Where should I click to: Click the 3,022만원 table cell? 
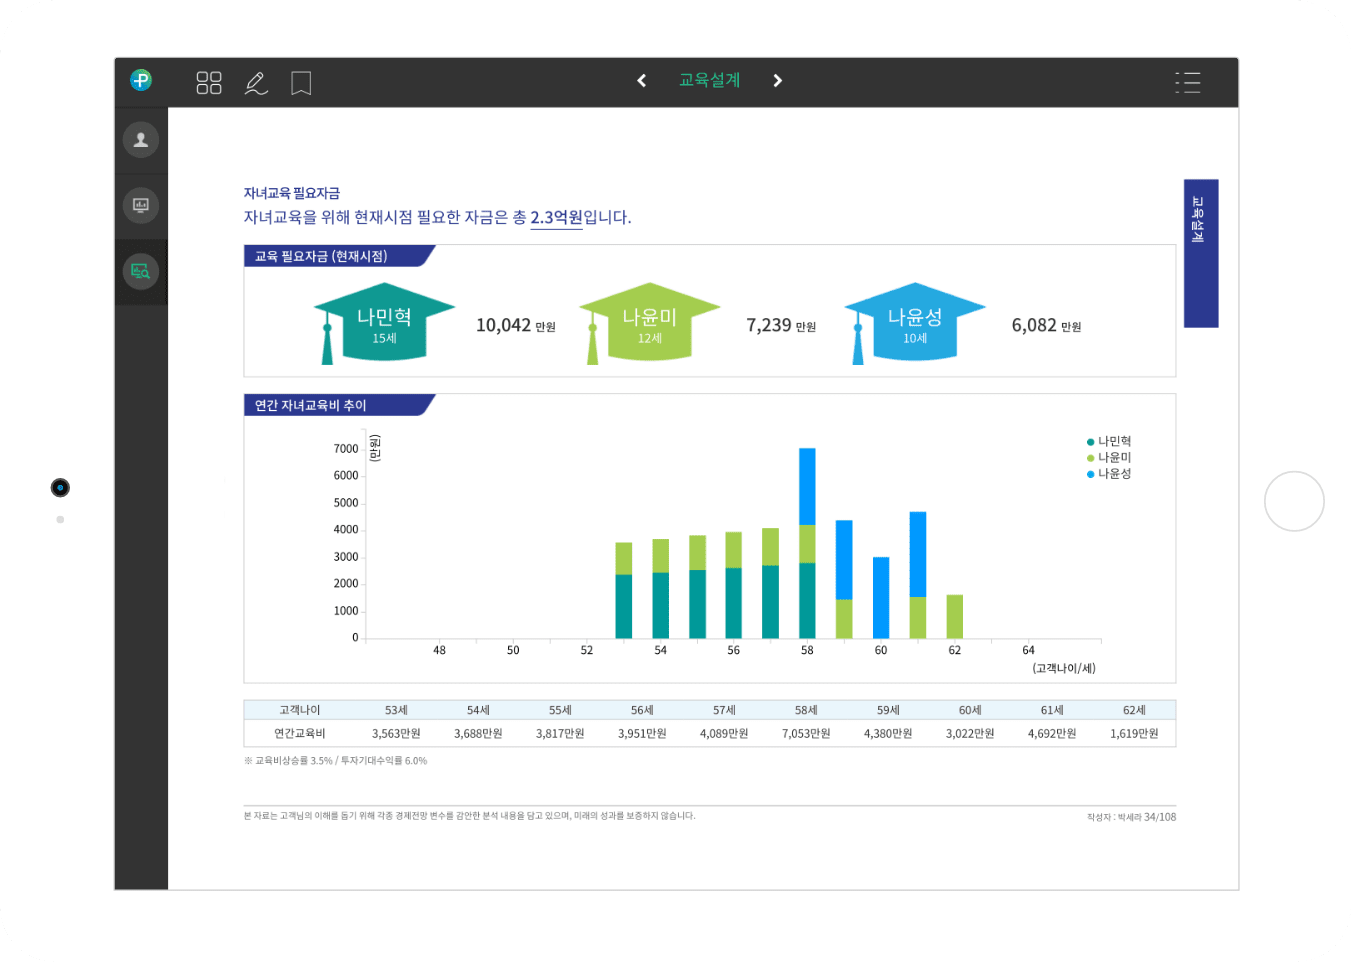(970, 733)
